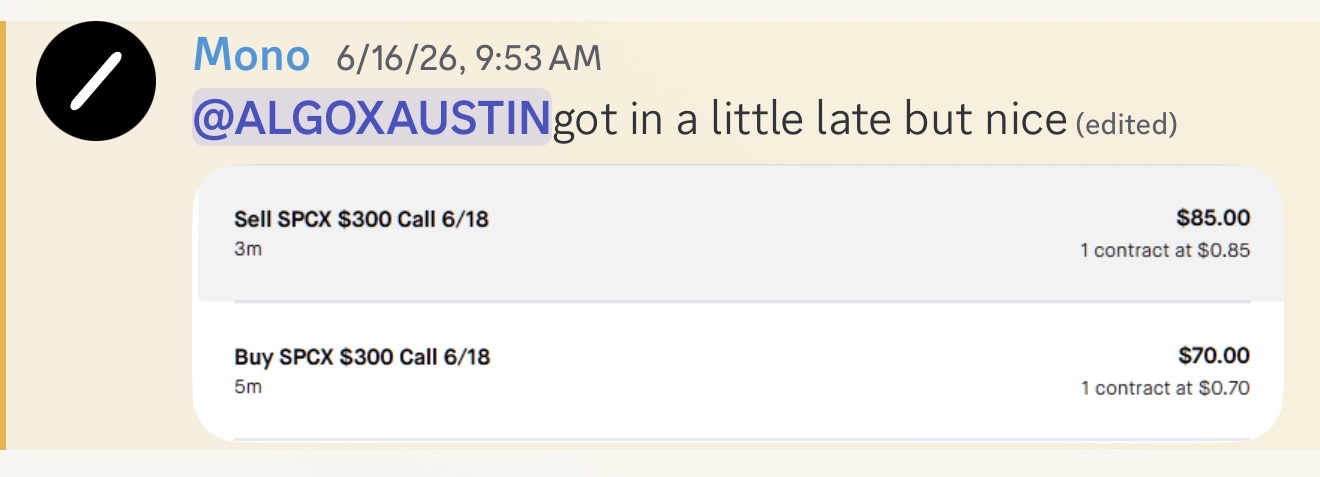Screen dimensions: 1320x477
Task: Click the $85.00 sell amount
Action: click(1213, 217)
